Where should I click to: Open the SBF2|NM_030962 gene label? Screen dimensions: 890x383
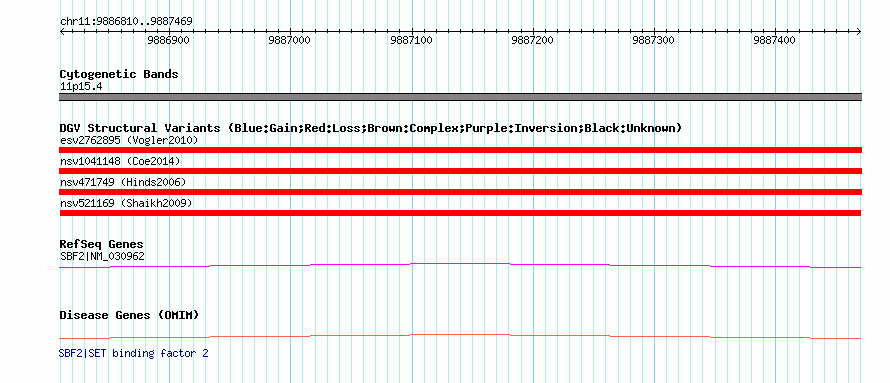pos(102,256)
